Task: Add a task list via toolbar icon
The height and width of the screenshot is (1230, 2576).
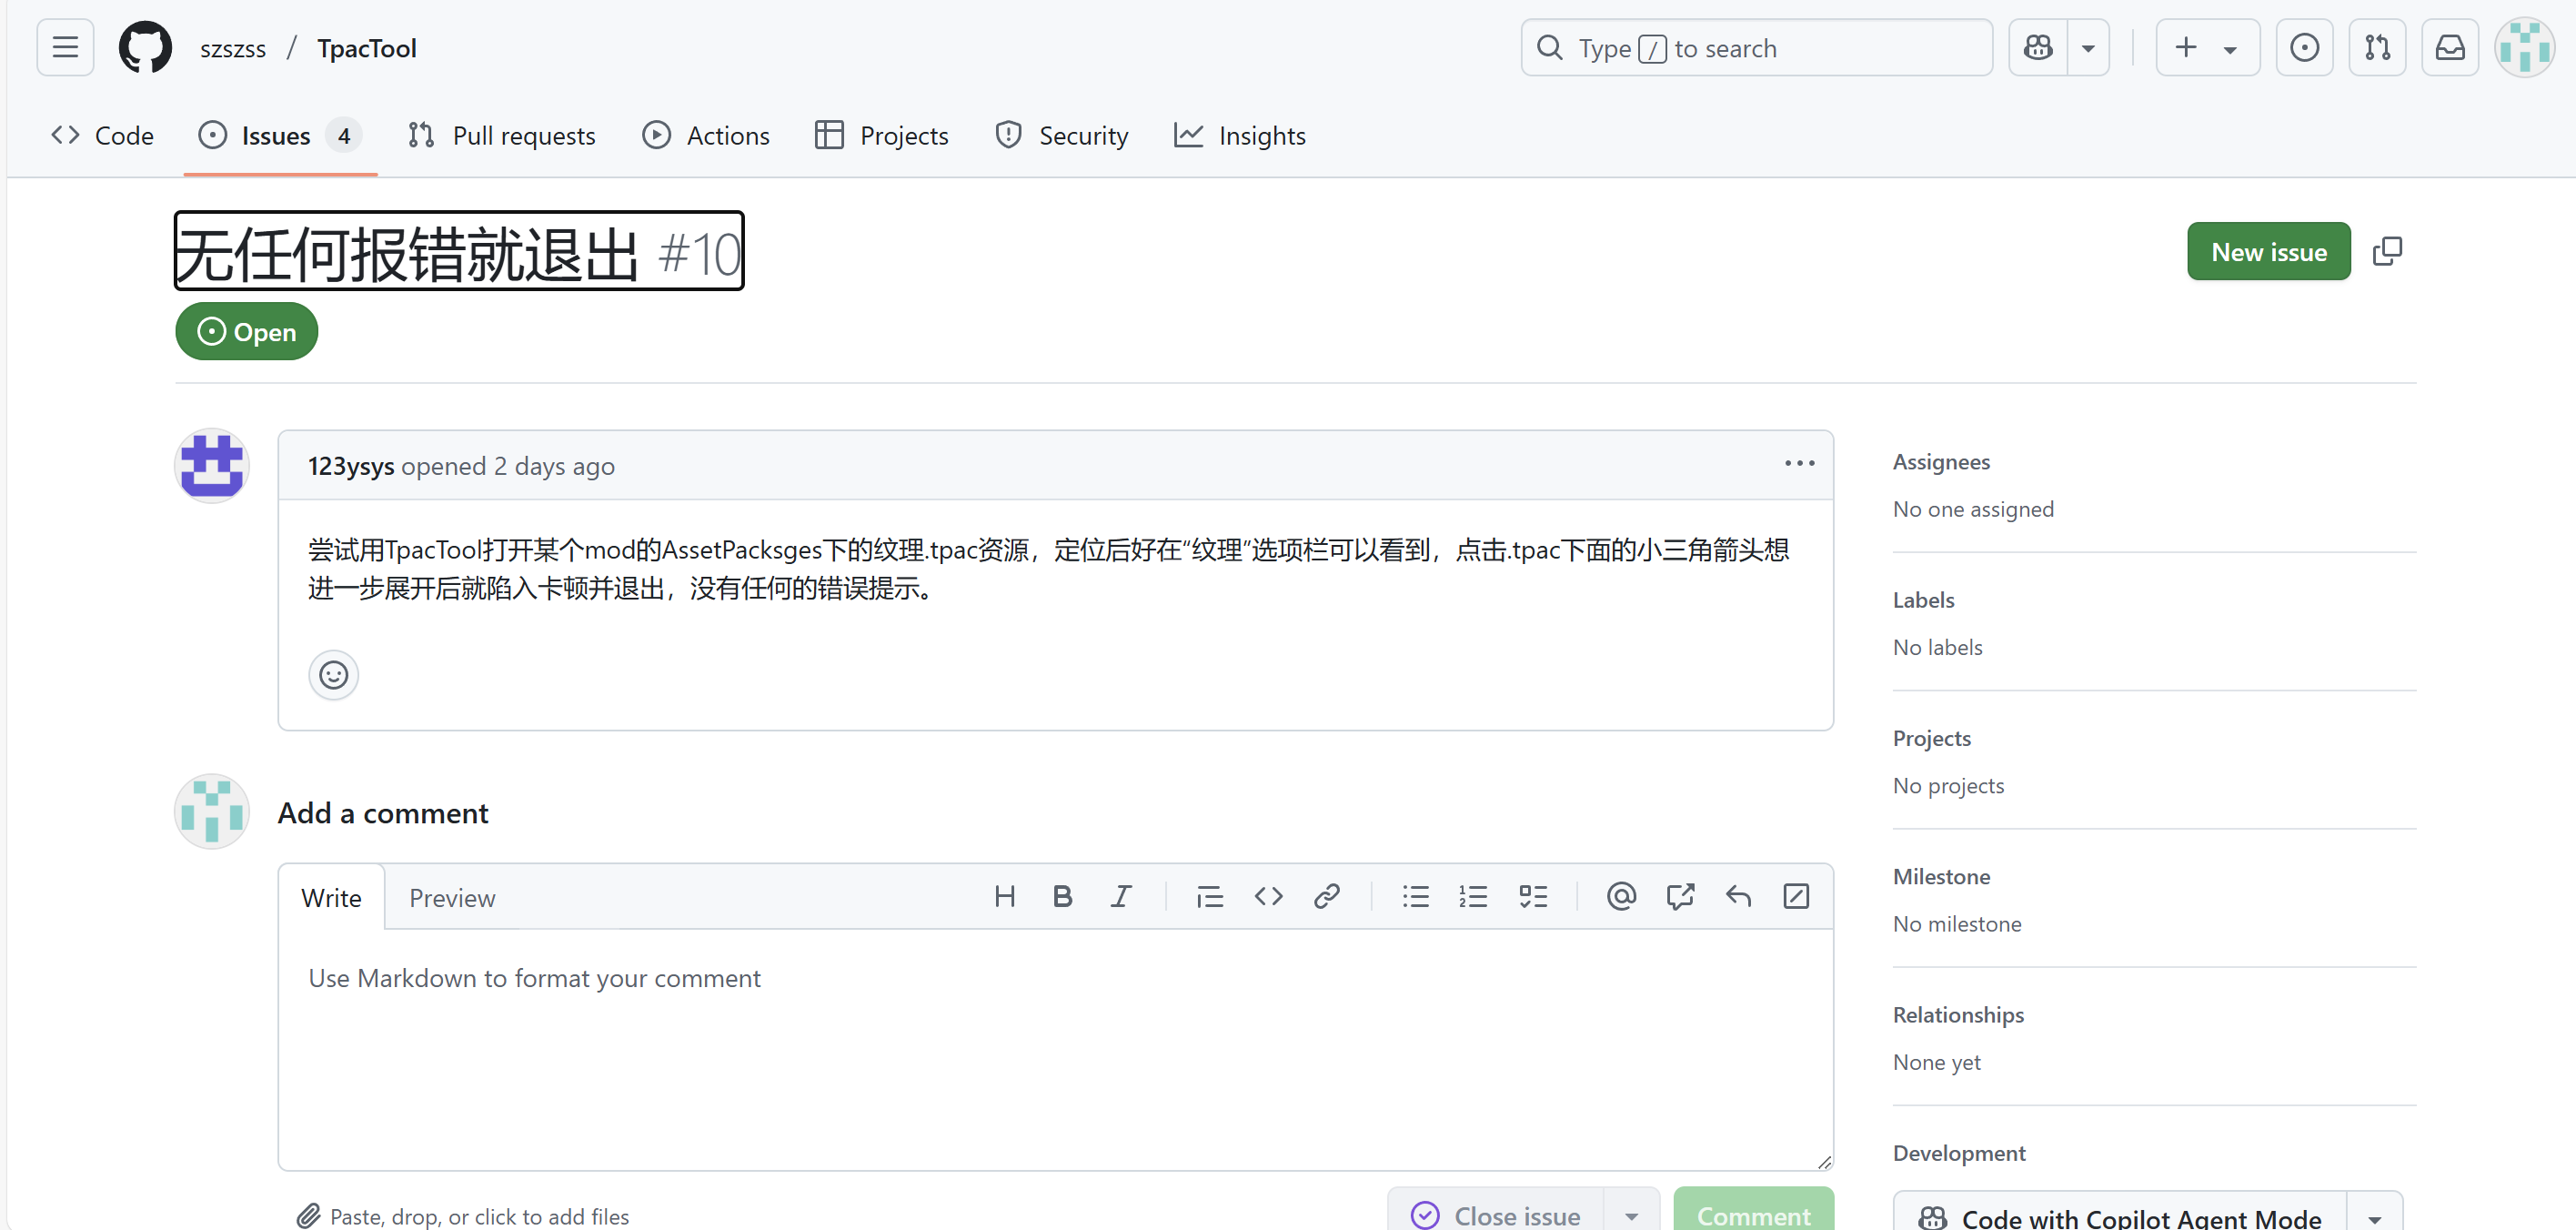Action: click(x=1532, y=896)
